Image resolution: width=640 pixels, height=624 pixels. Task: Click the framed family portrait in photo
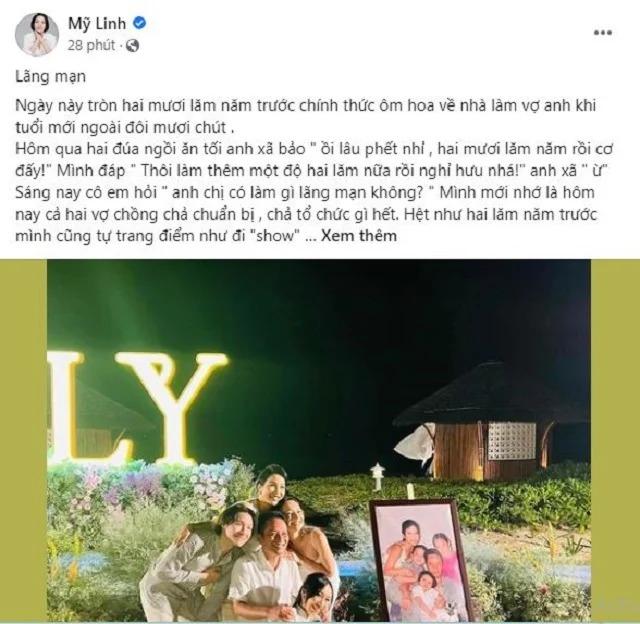(x=420, y=561)
